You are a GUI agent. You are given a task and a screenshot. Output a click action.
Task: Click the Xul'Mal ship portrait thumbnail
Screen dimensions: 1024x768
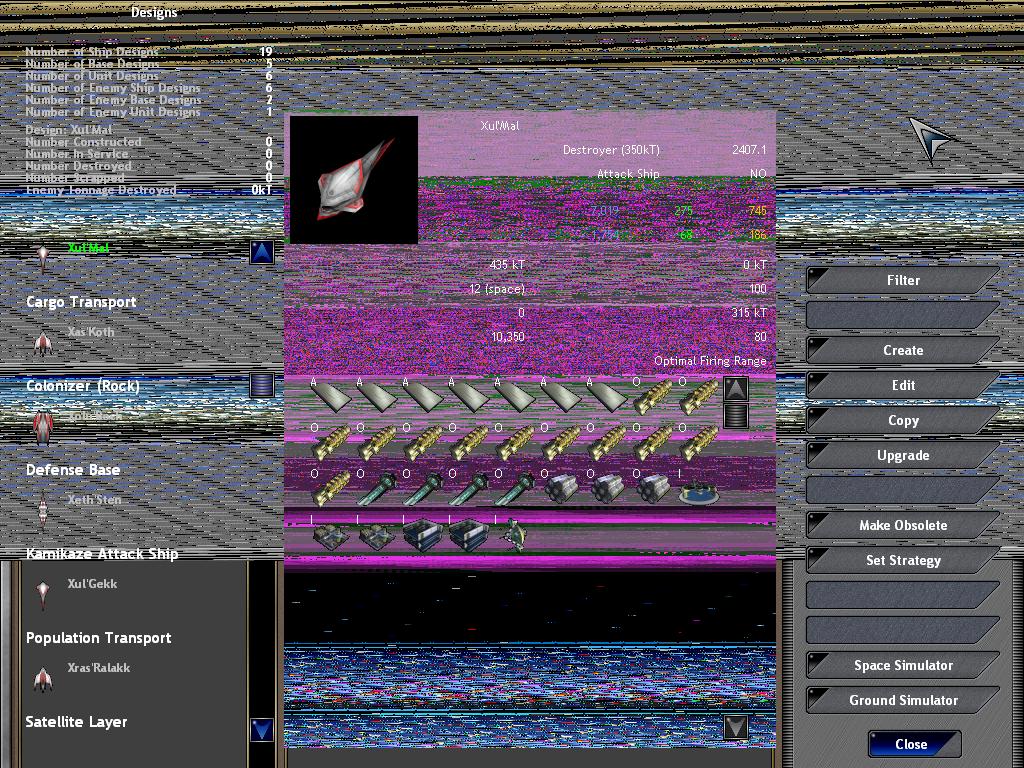coord(353,180)
